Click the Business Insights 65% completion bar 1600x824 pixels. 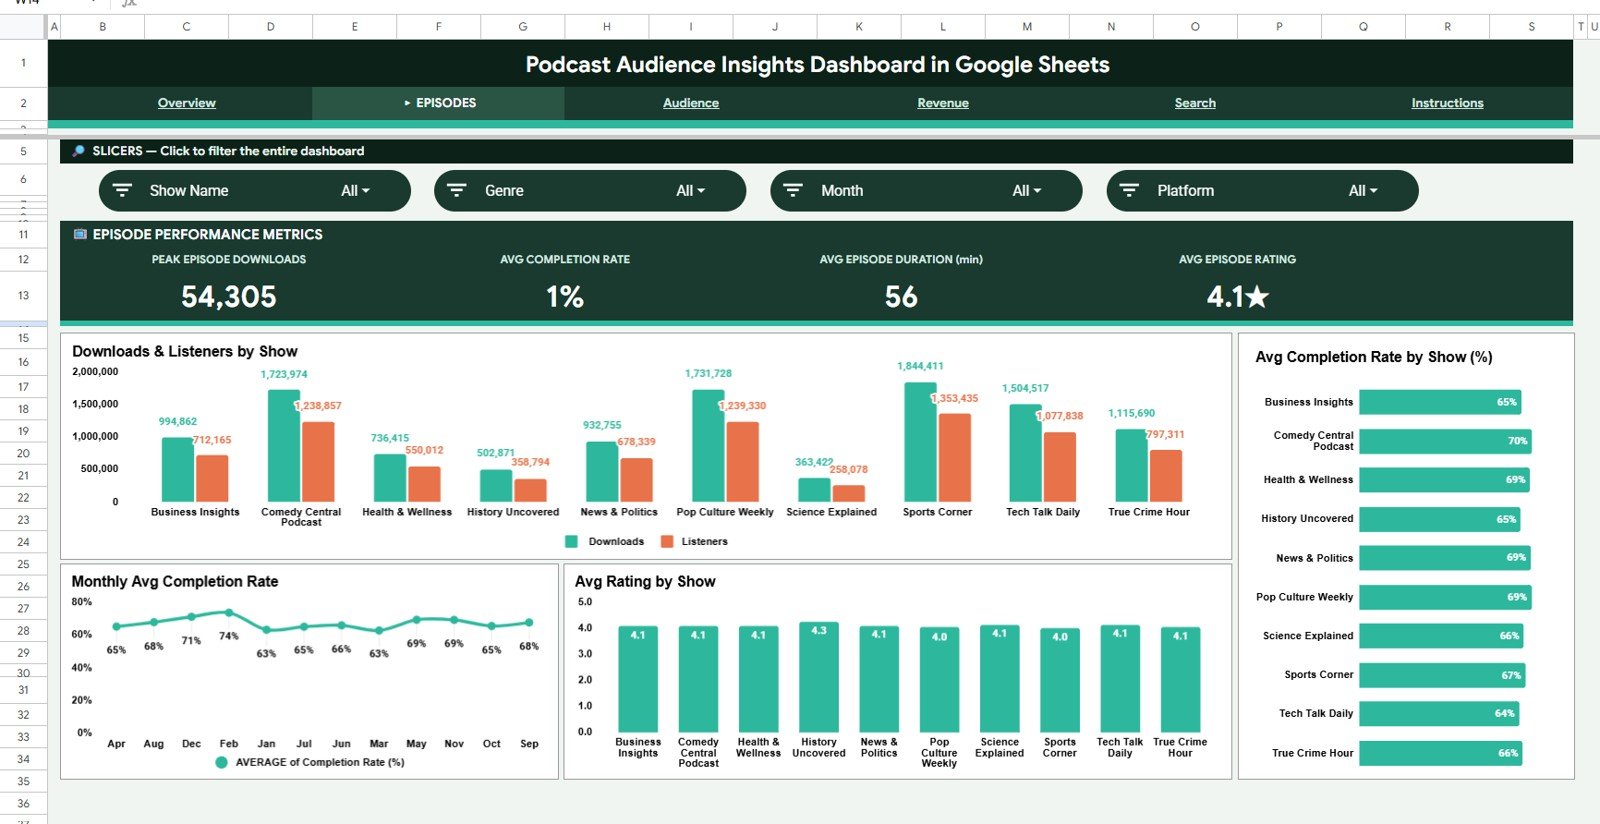(1440, 402)
